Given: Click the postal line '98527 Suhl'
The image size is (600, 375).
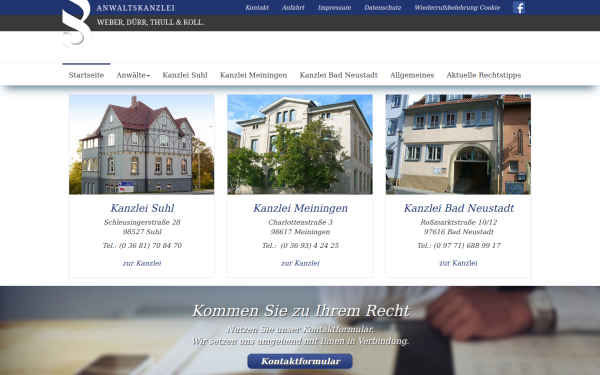Looking at the screenshot, I should 142,232.
